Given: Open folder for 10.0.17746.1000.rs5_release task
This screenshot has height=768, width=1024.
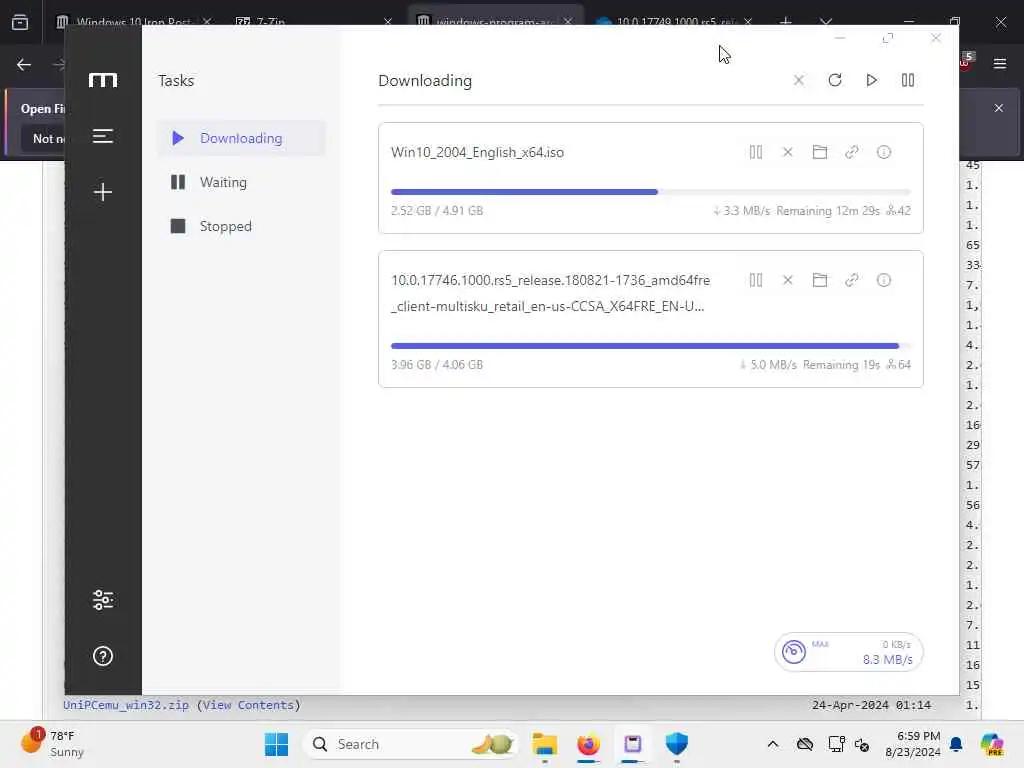Looking at the screenshot, I should pyautogui.click(x=820, y=280).
